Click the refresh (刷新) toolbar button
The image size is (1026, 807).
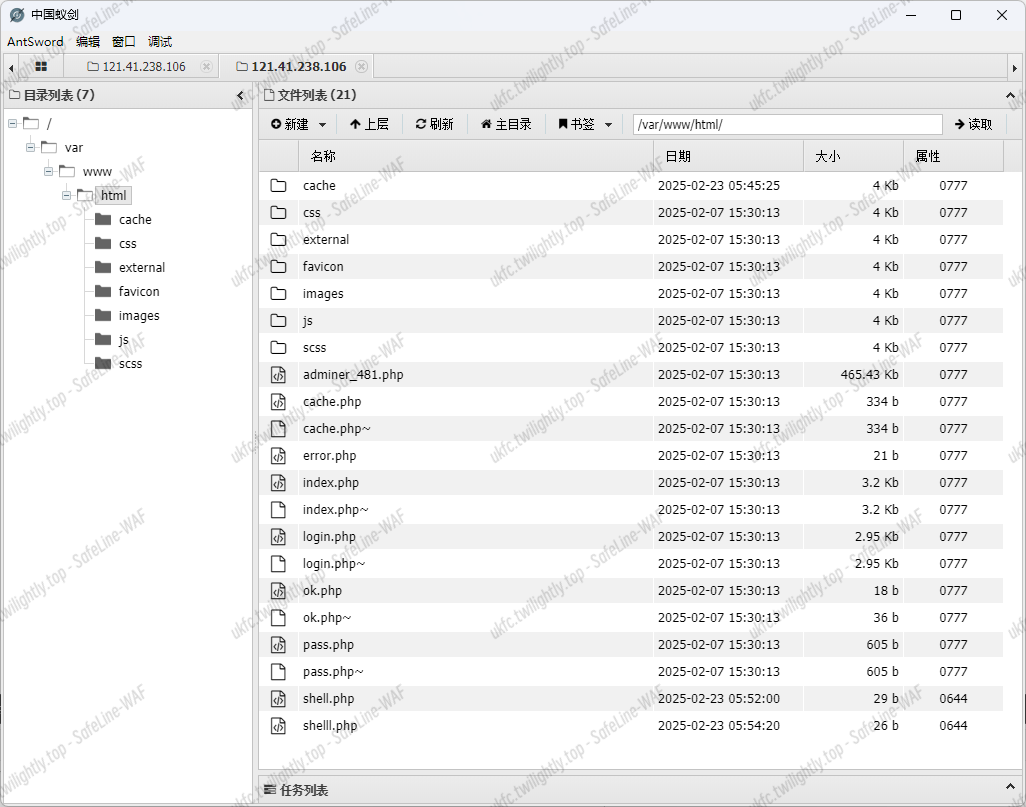pos(435,124)
